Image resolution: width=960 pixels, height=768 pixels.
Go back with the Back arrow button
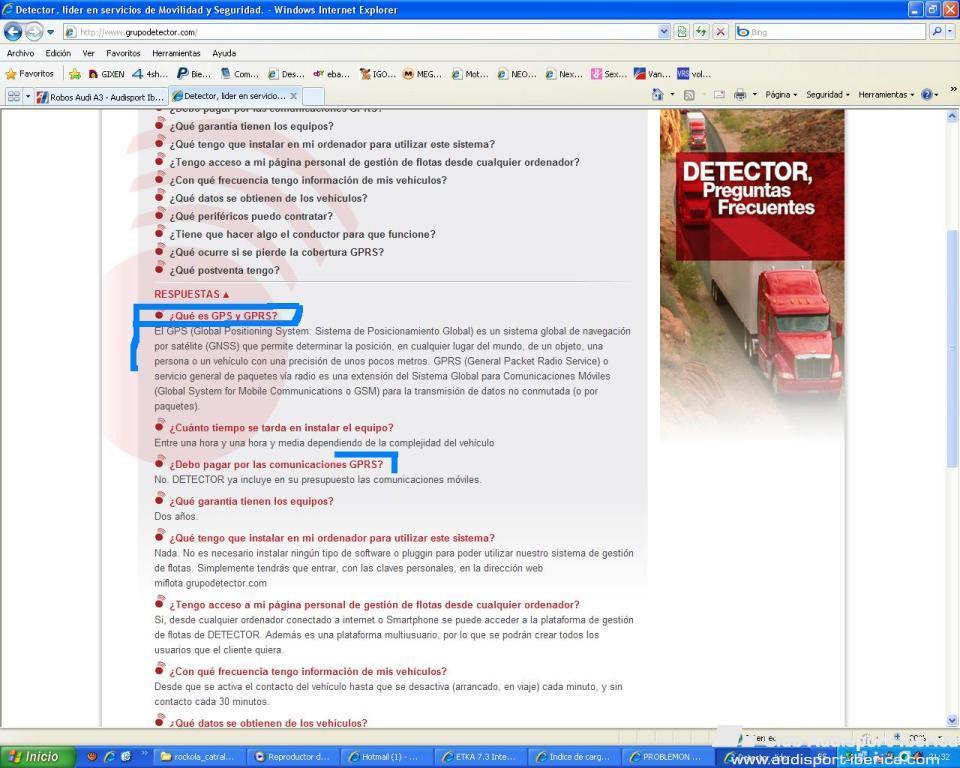(x=13, y=31)
